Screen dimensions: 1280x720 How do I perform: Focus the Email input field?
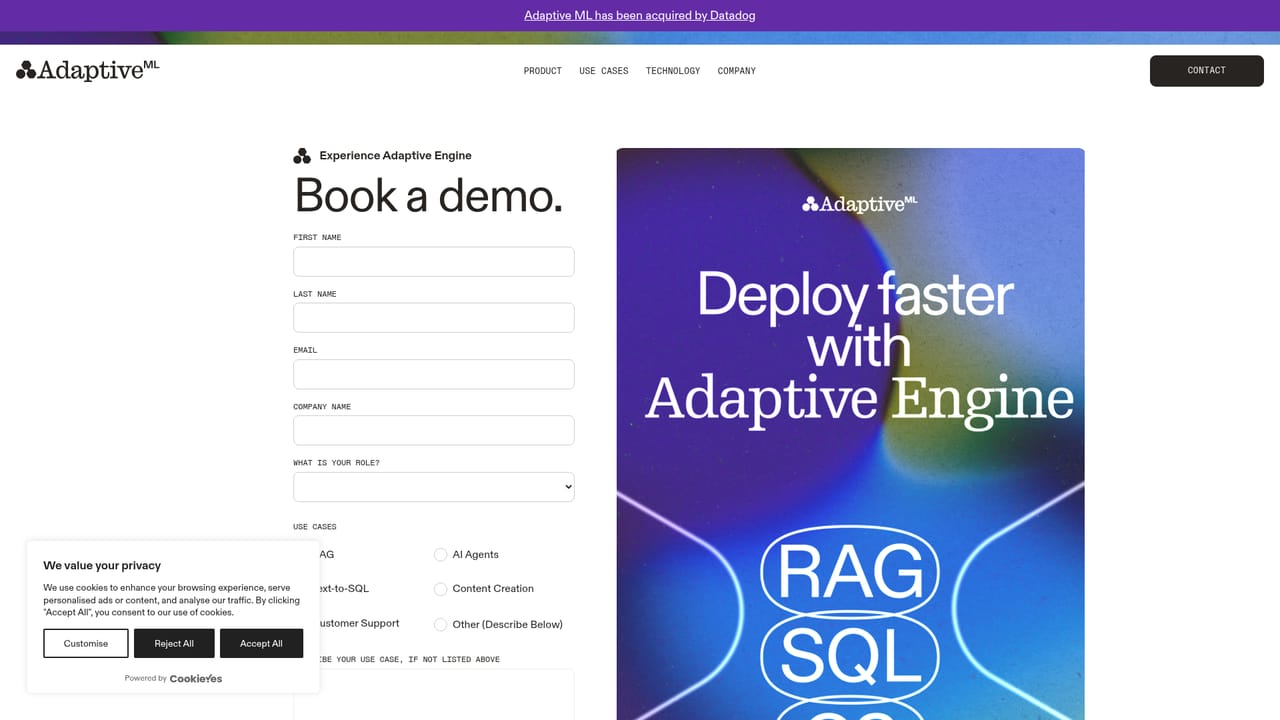tap(434, 374)
